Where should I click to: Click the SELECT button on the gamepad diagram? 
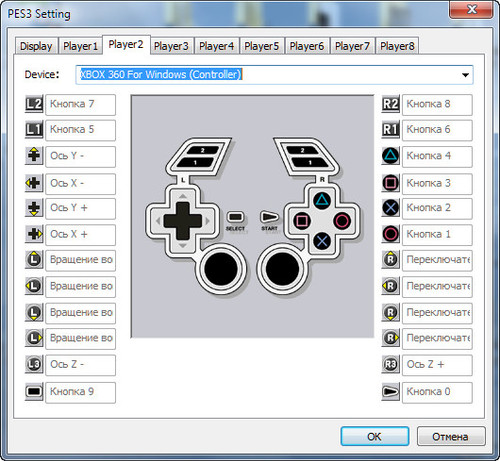235,217
